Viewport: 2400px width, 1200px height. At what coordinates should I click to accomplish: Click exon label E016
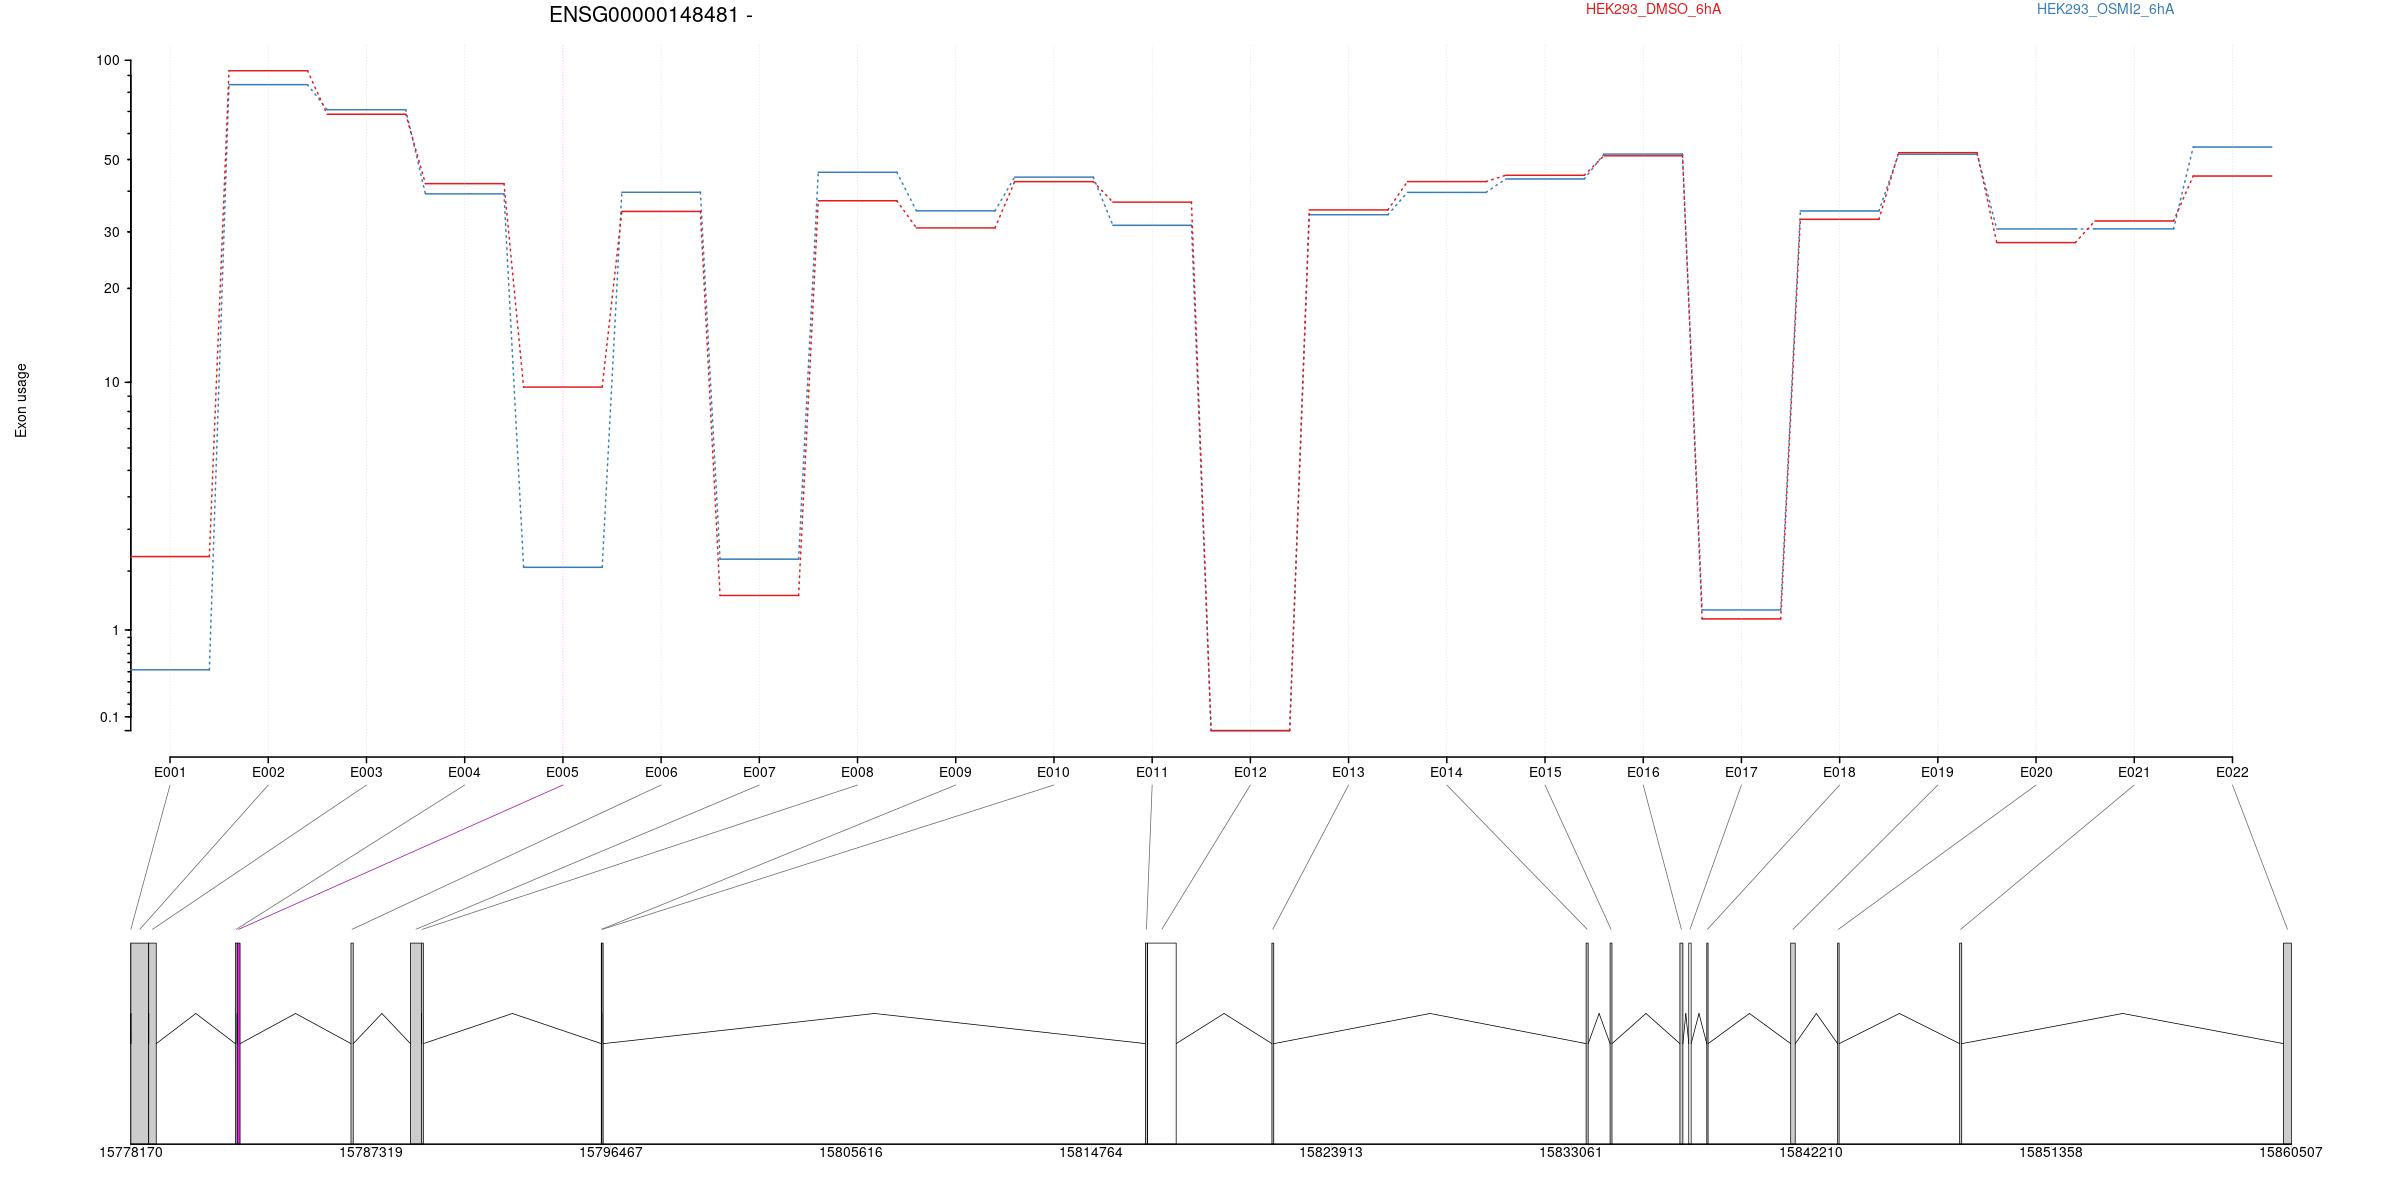point(1643,772)
